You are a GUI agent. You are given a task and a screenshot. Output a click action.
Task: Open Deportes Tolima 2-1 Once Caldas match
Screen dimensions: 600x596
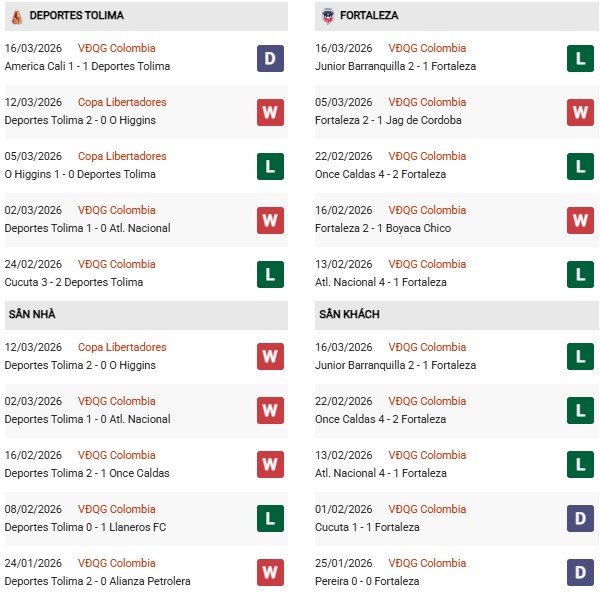tap(87, 473)
